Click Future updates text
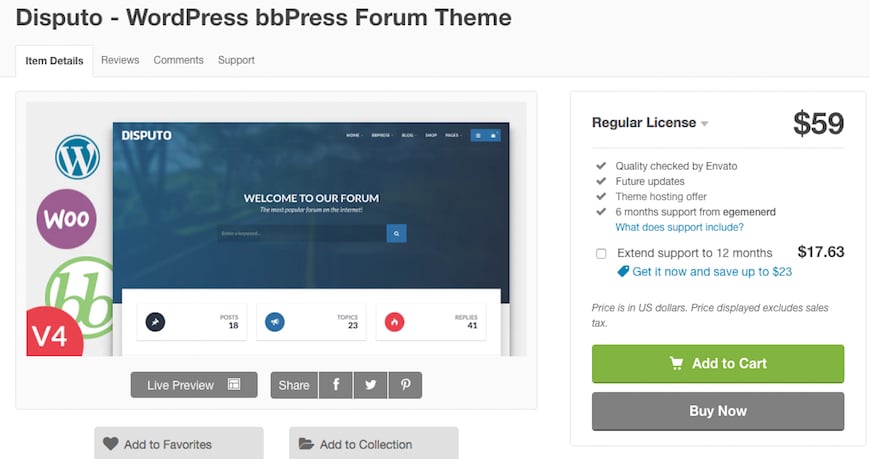 click(650, 181)
